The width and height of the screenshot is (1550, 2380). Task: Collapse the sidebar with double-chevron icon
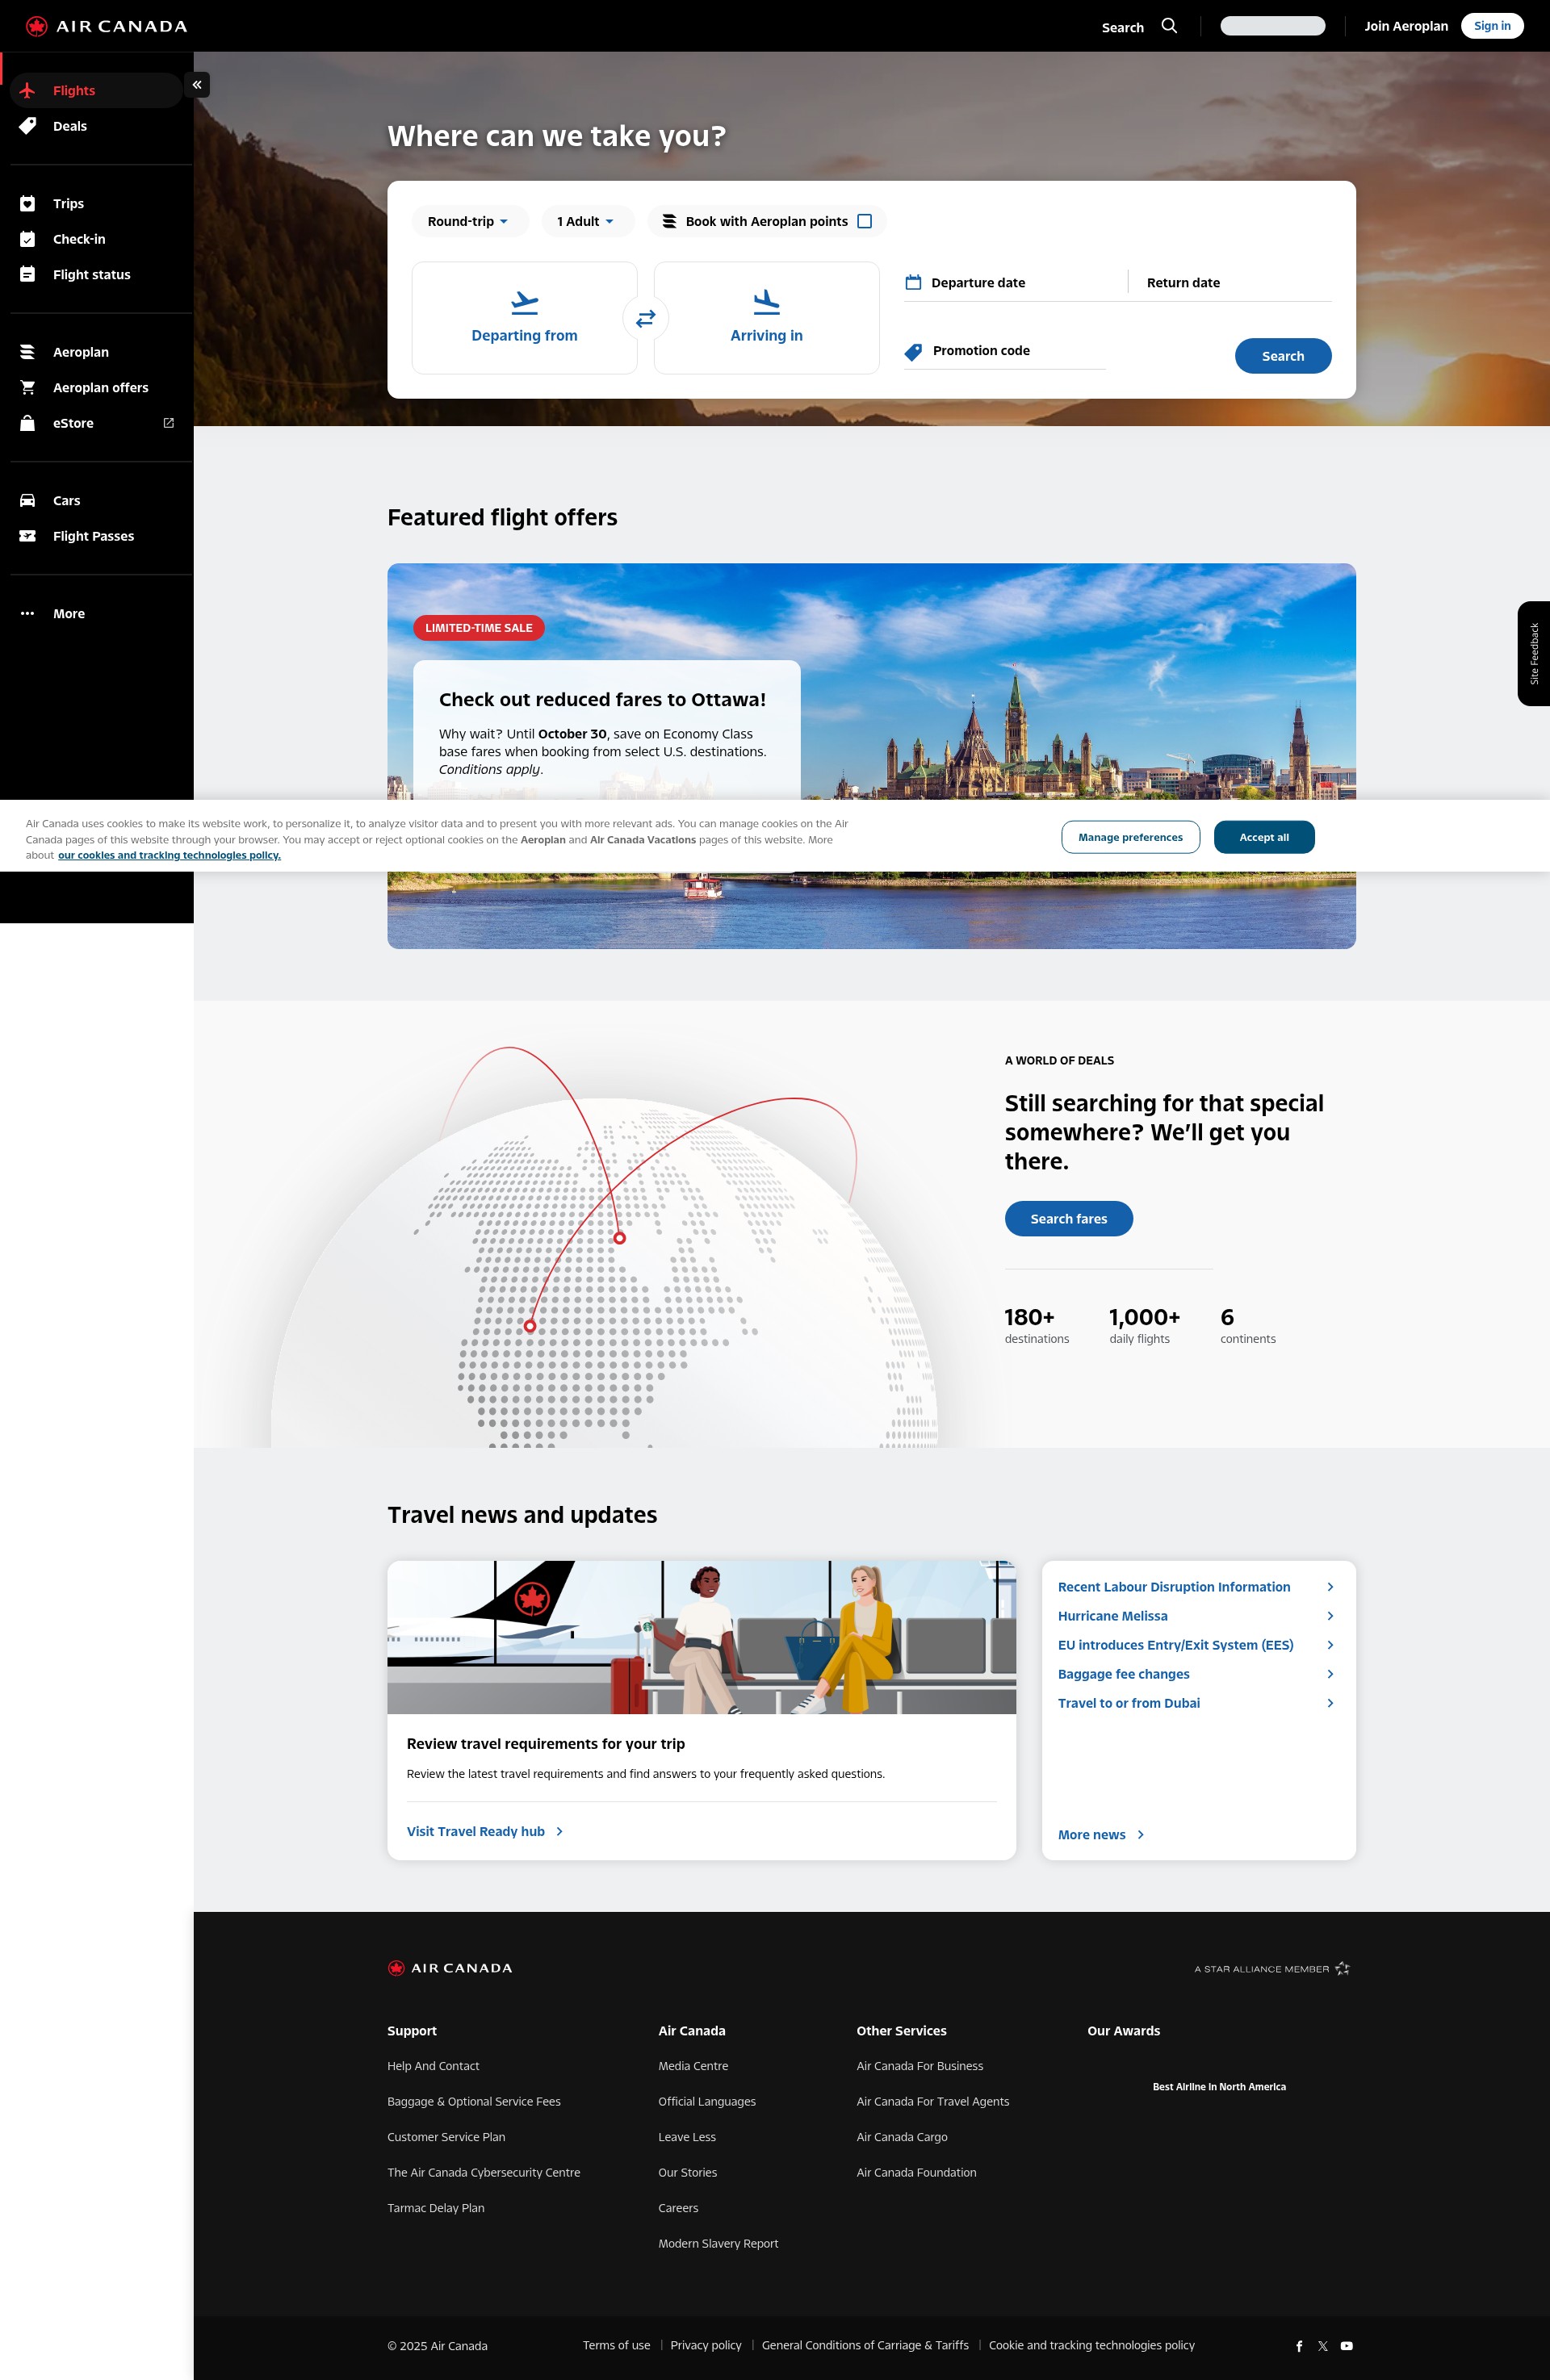coord(197,85)
